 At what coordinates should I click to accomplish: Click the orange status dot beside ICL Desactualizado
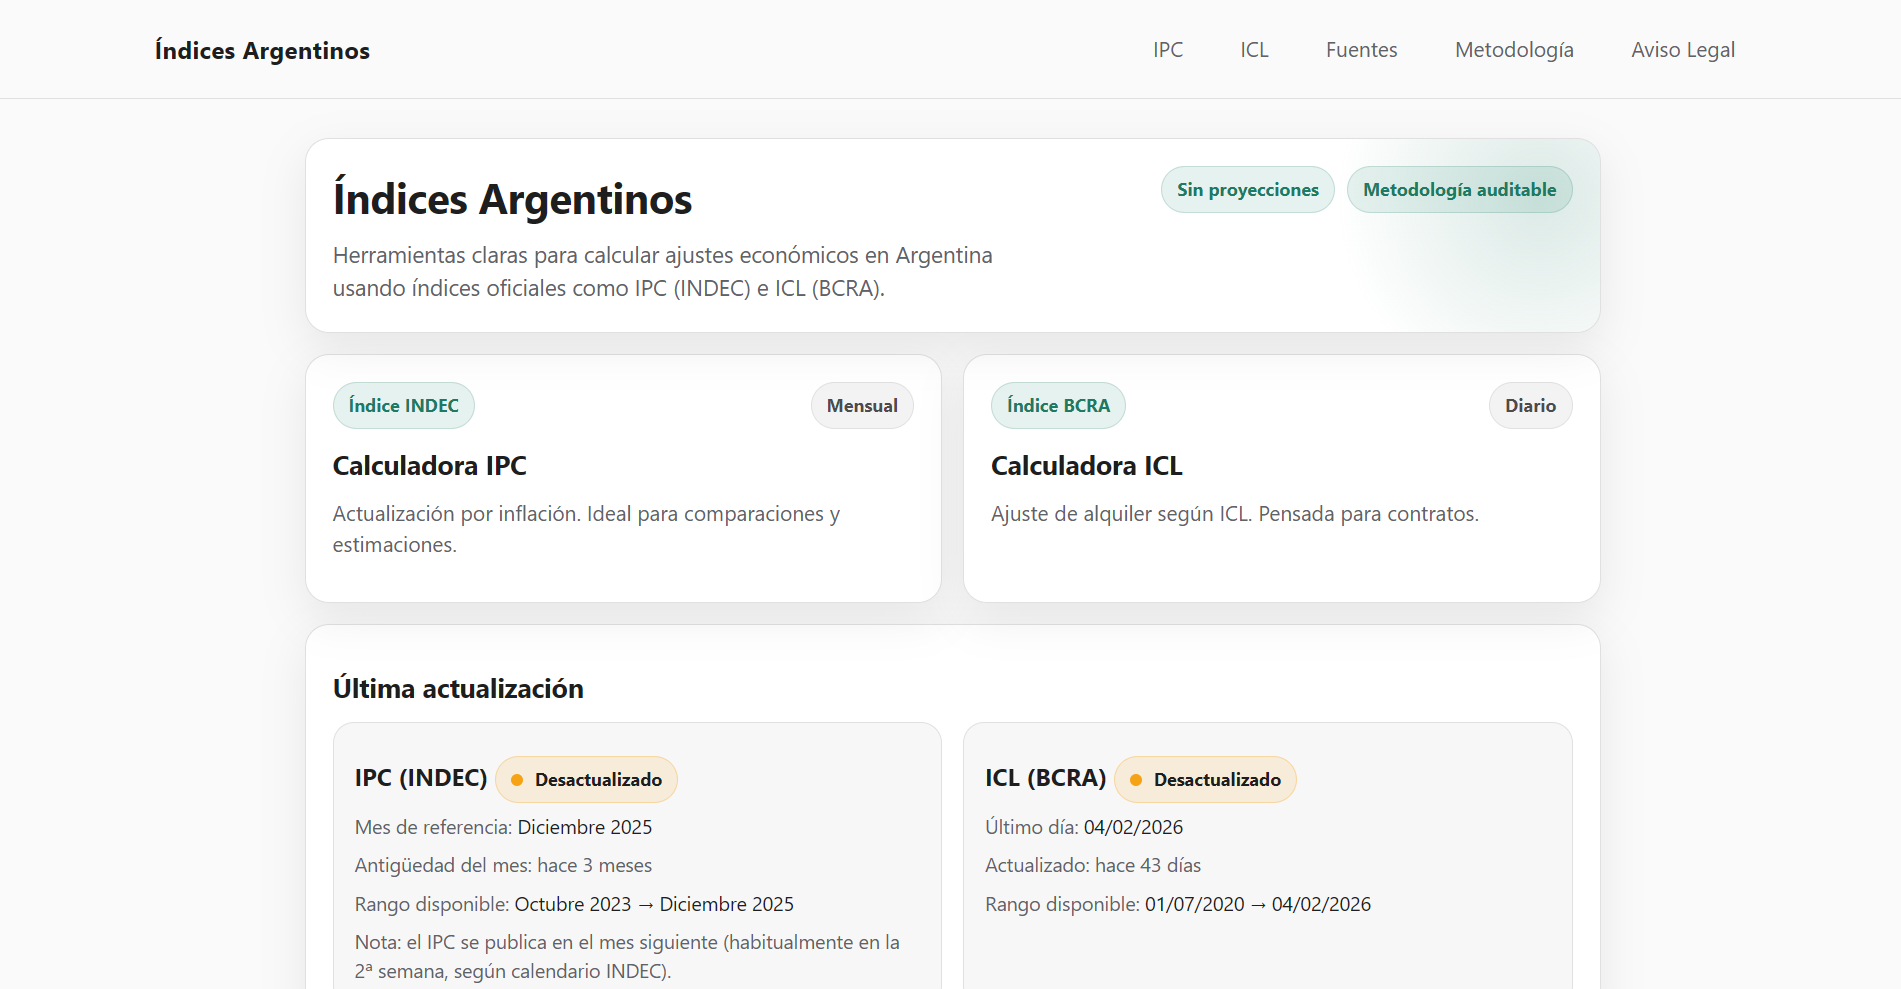click(x=1135, y=779)
